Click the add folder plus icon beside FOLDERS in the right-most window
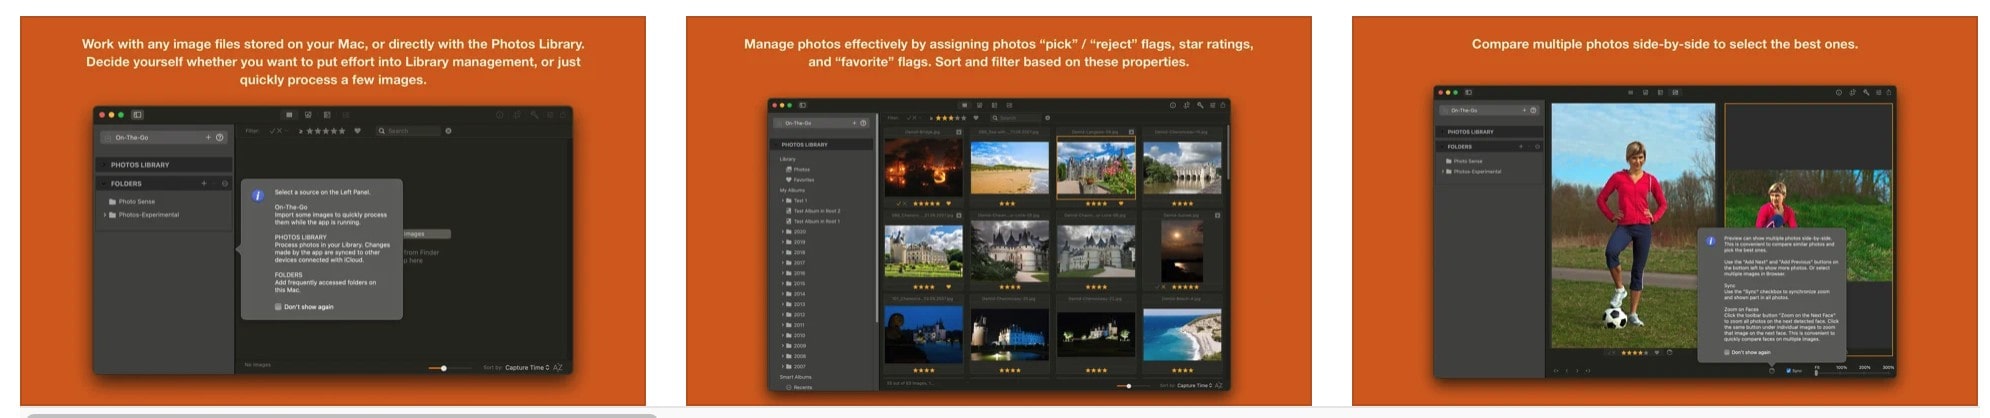 click(1521, 147)
